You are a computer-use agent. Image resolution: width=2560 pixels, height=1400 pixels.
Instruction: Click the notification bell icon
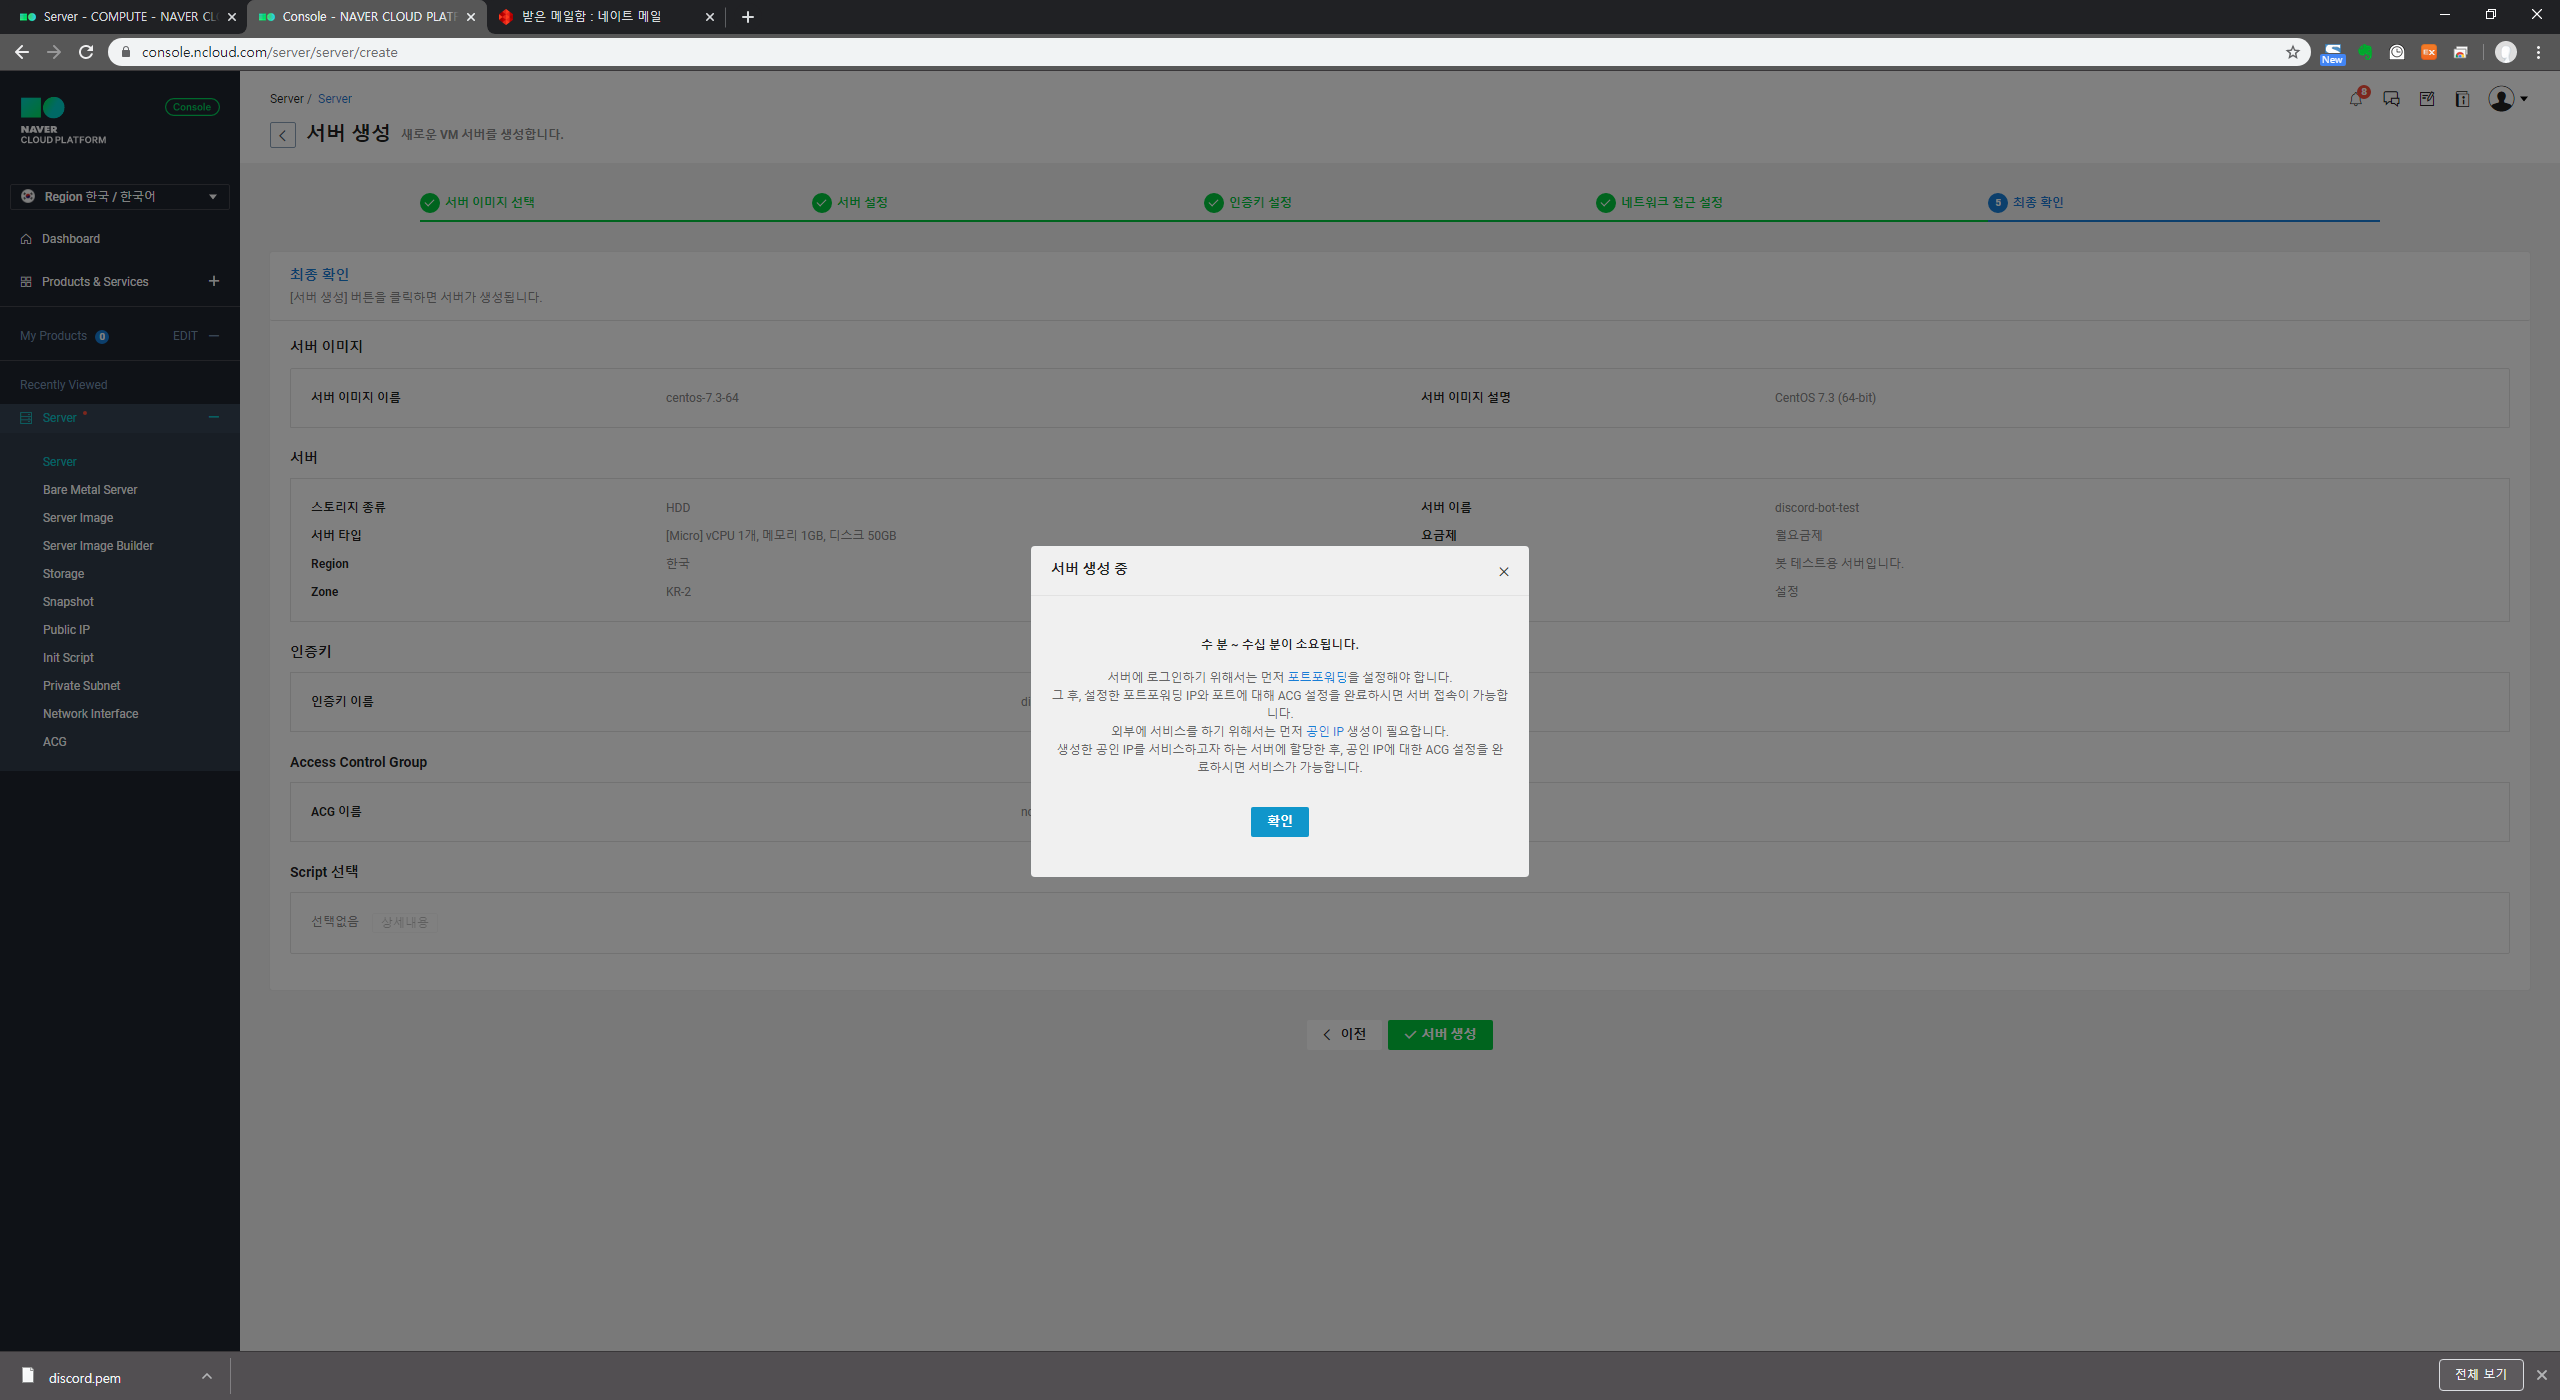tap(2355, 99)
